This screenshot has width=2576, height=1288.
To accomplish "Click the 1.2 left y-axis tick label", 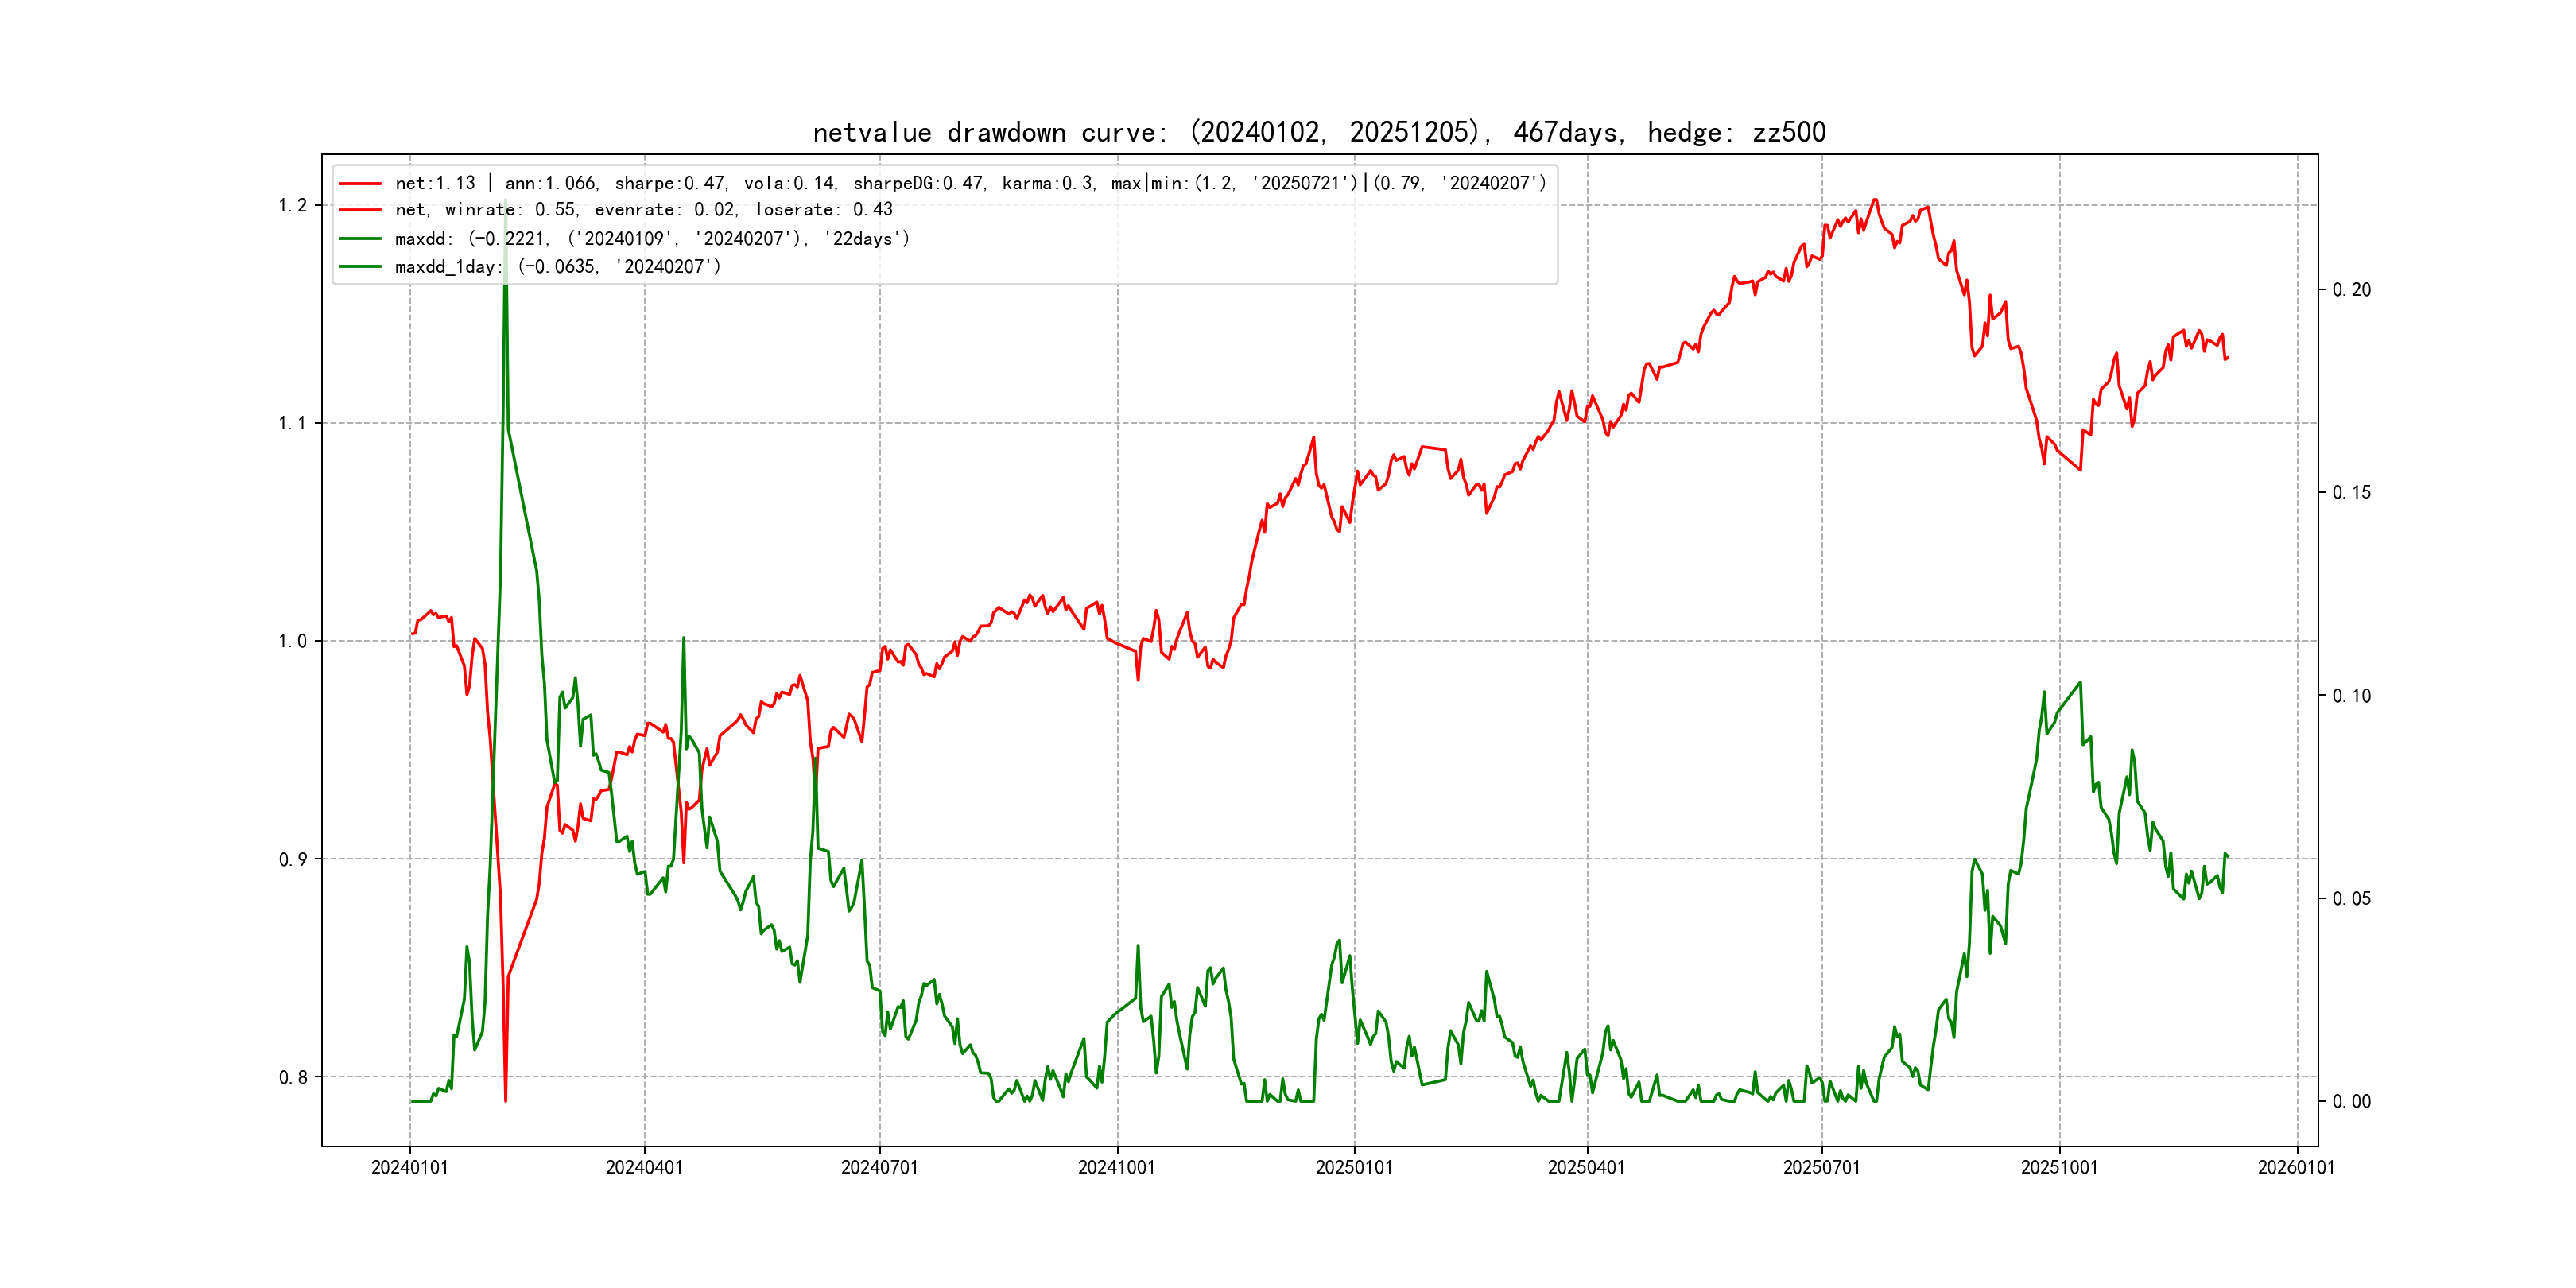I will 292,206.
